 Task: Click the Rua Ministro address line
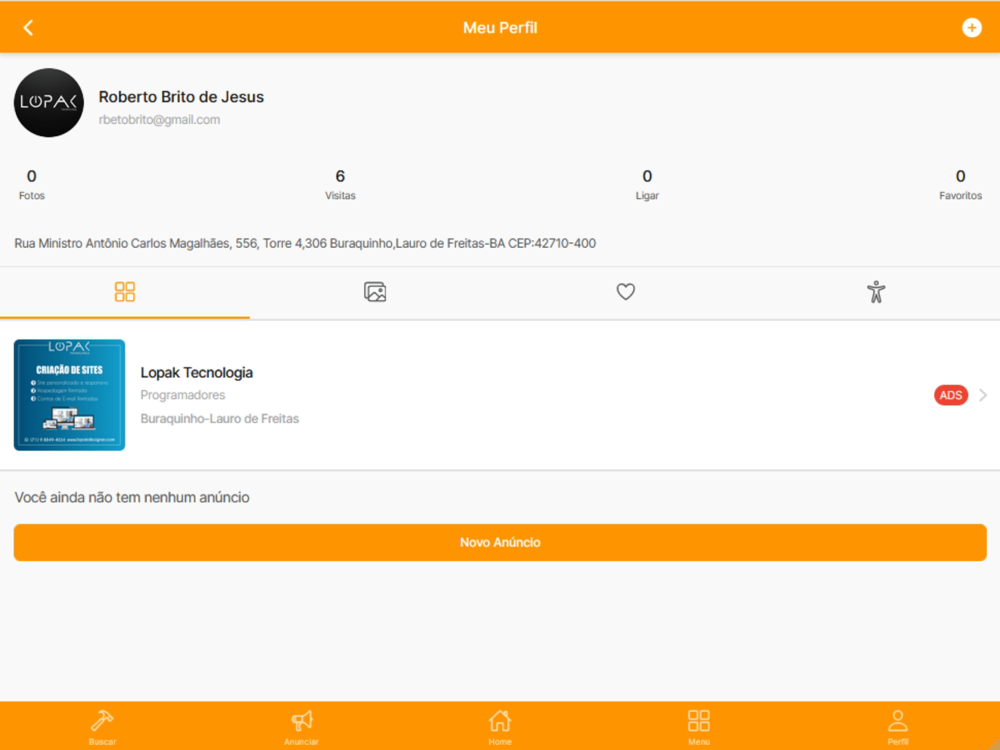(x=305, y=244)
